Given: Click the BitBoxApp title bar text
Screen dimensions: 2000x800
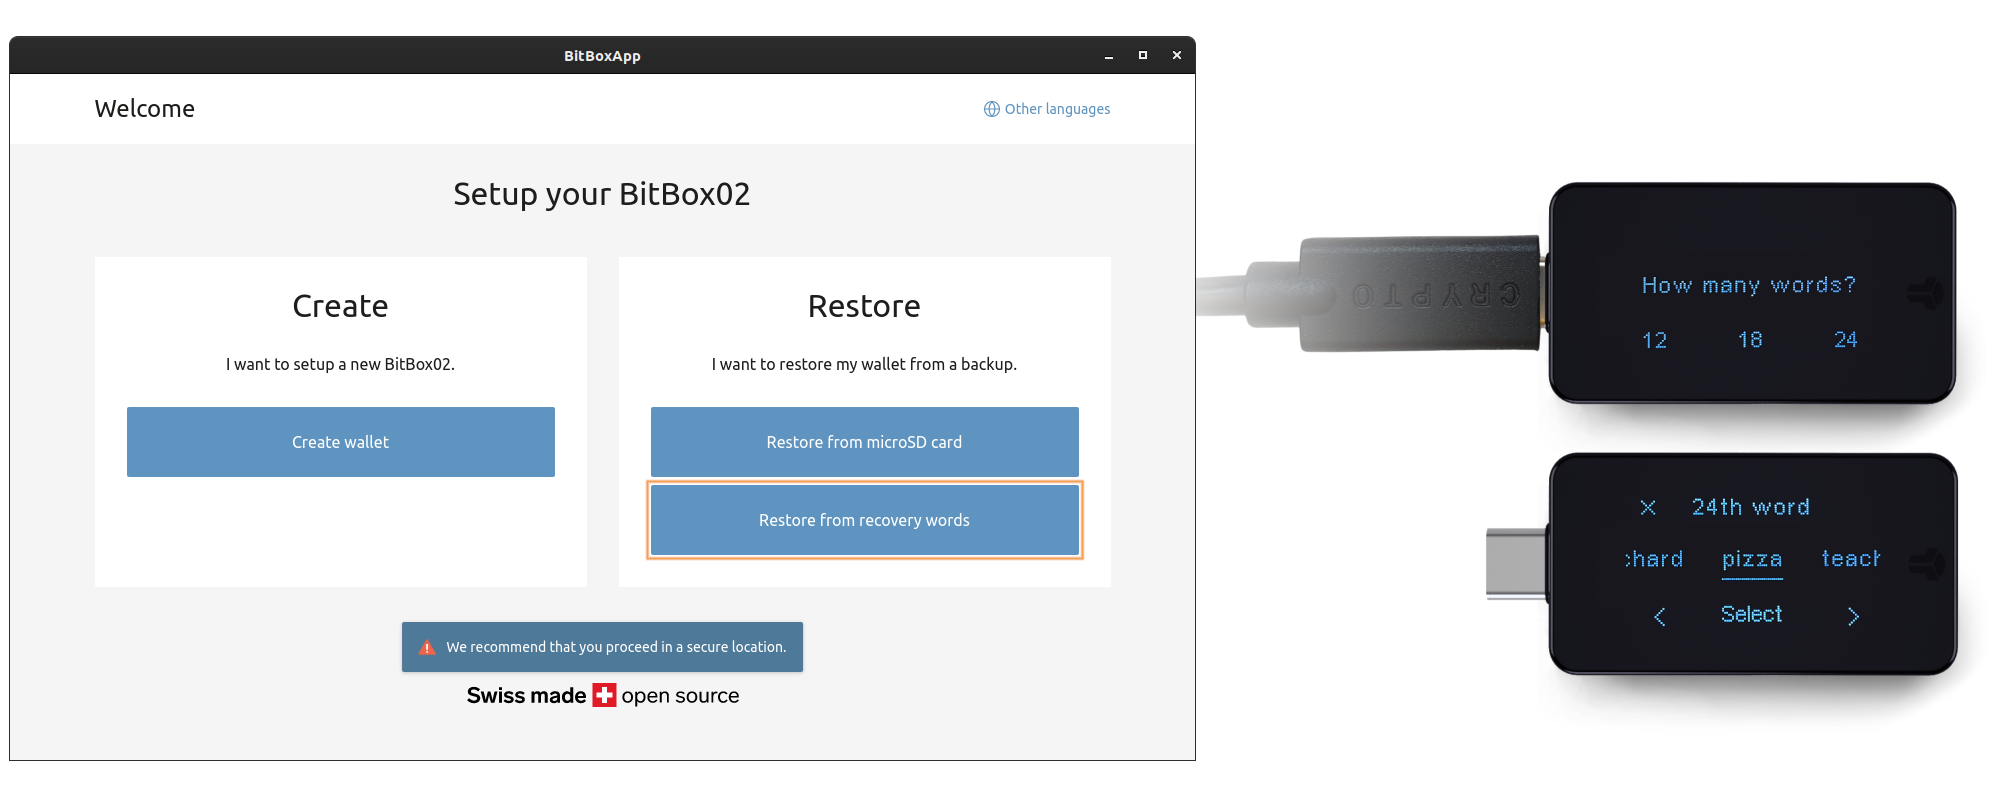Looking at the screenshot, I should pyautogui.click(x=602, y=56).
